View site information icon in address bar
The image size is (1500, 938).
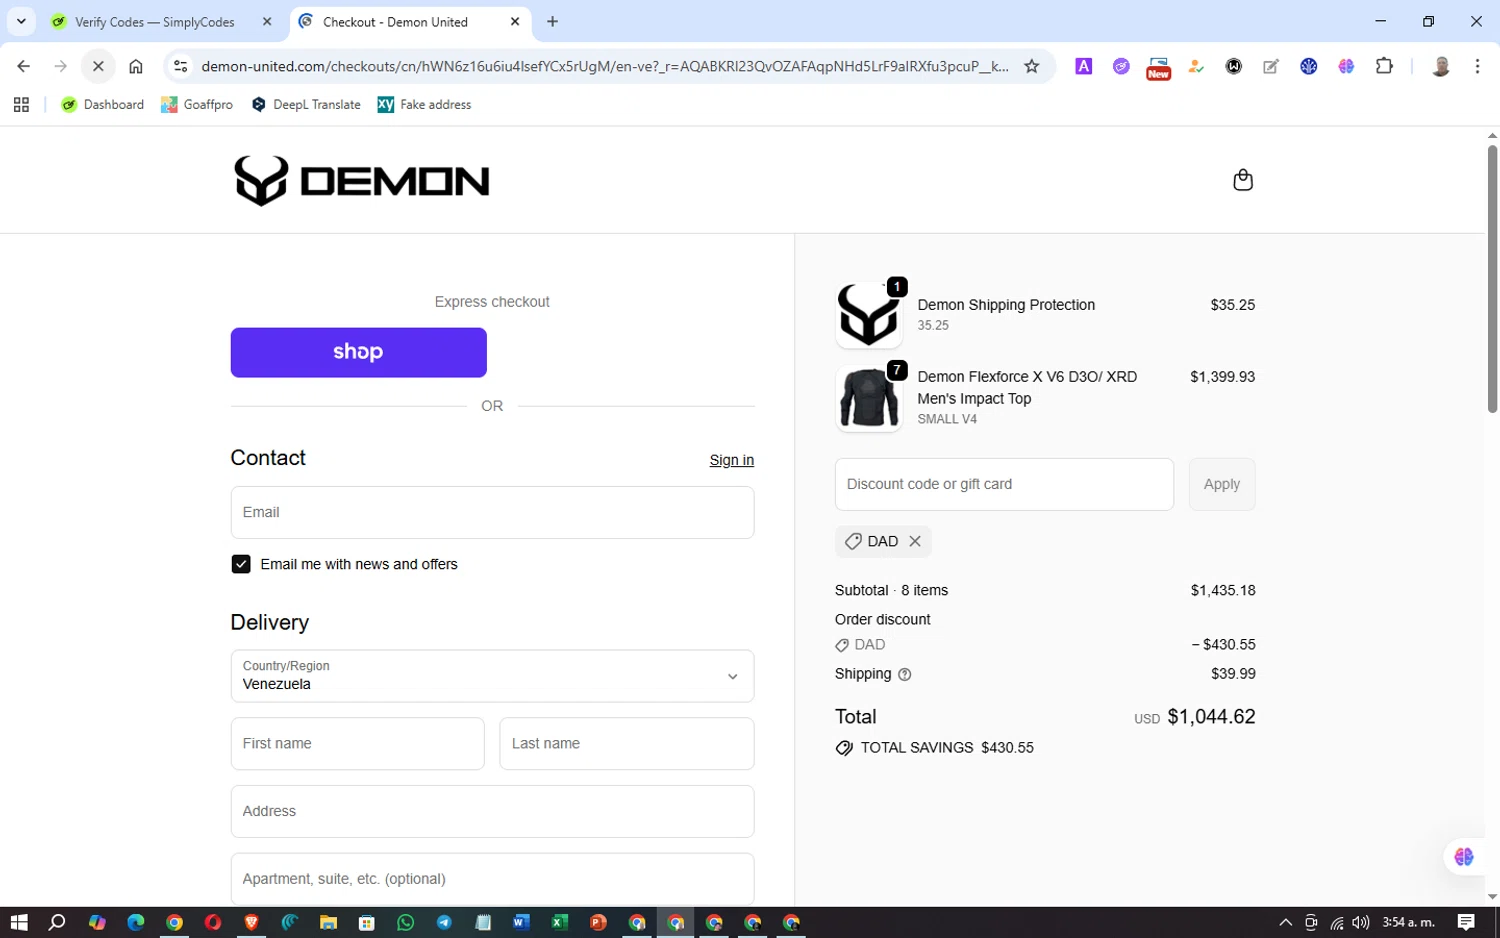(x=181, y=66)
